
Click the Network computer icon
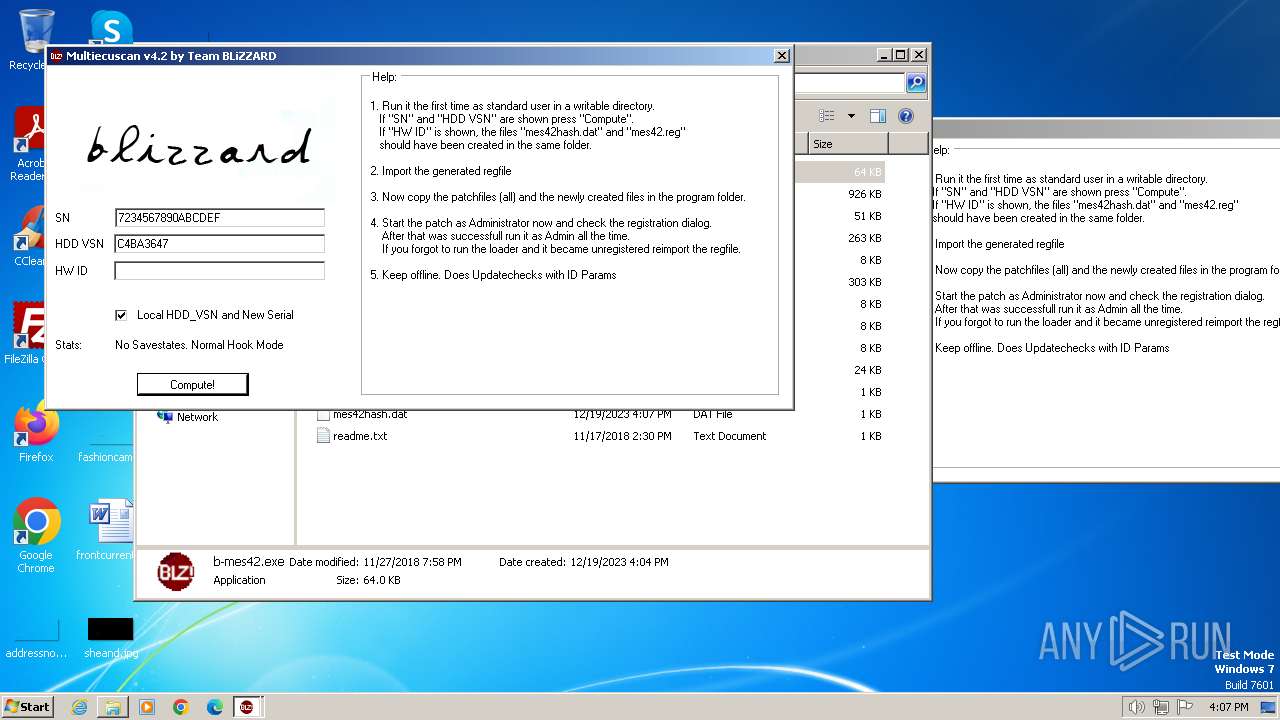tap(165, 417)
